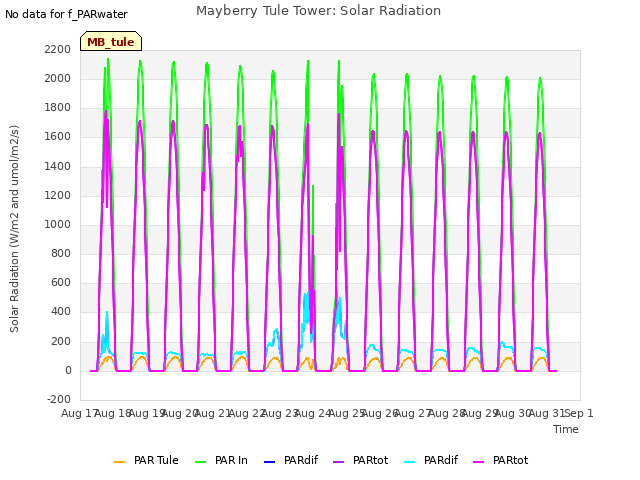Click the Time x-axis label
This screenshot has height=480, width=640.
pyautogui.click(x=566, y=429)
